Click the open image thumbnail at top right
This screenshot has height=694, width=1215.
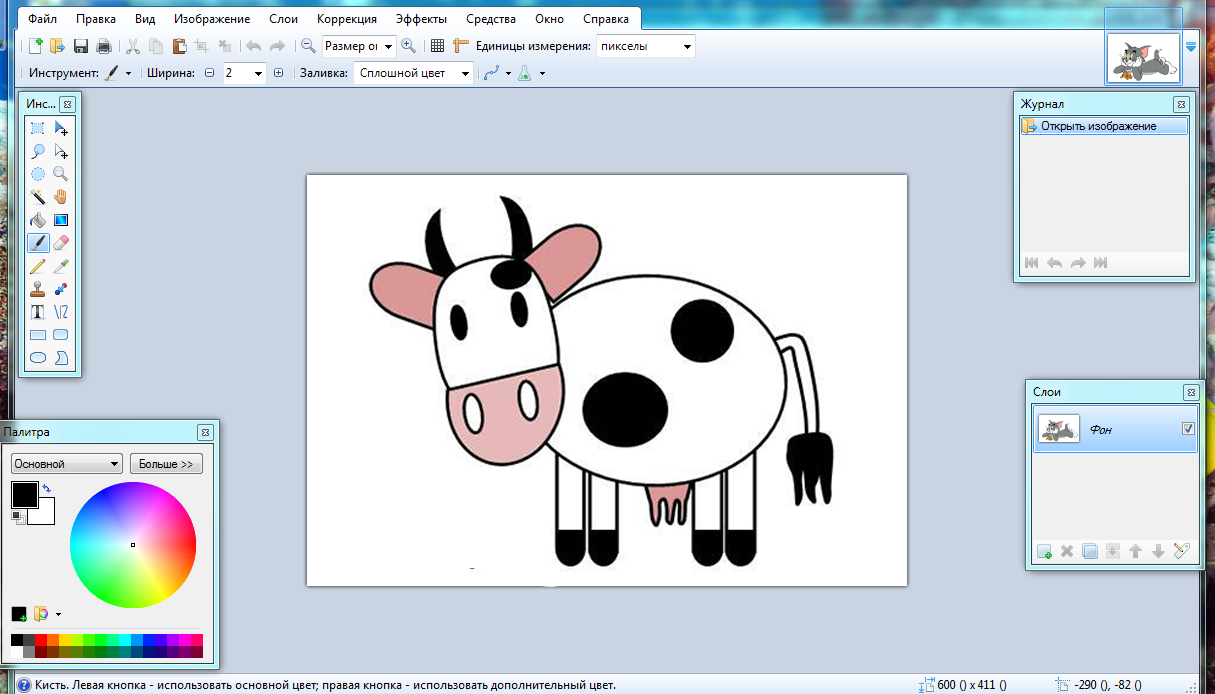point(1143,59)
